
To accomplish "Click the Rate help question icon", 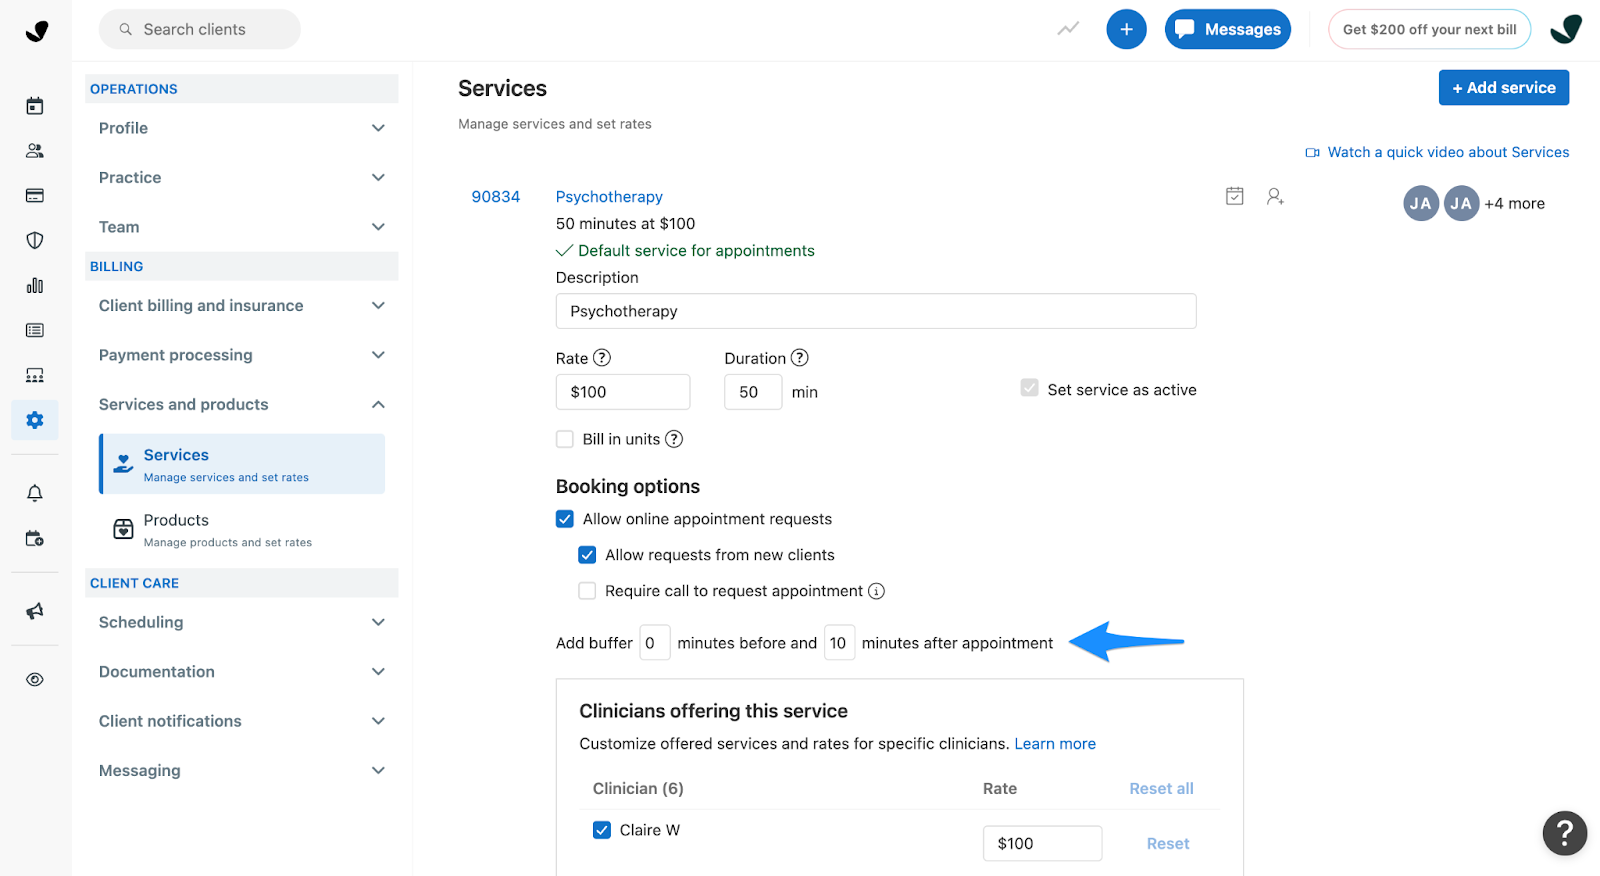I will tap(602, 358).
